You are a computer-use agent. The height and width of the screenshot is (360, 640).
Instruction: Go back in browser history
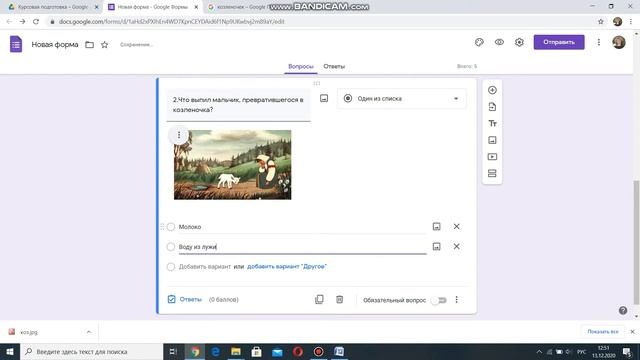[9, 21]
